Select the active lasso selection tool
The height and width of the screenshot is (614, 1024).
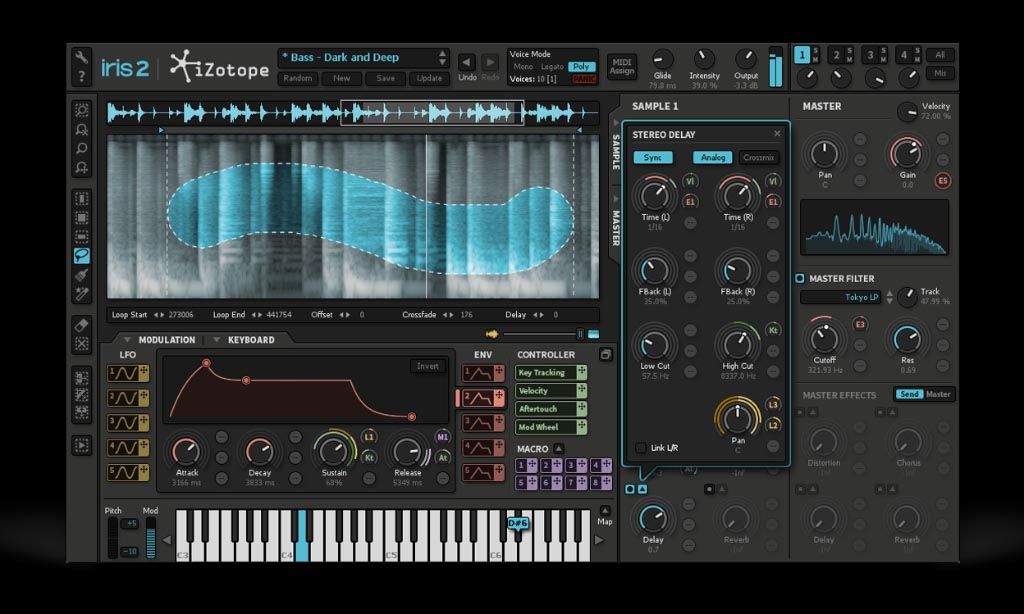click(82, 255)
